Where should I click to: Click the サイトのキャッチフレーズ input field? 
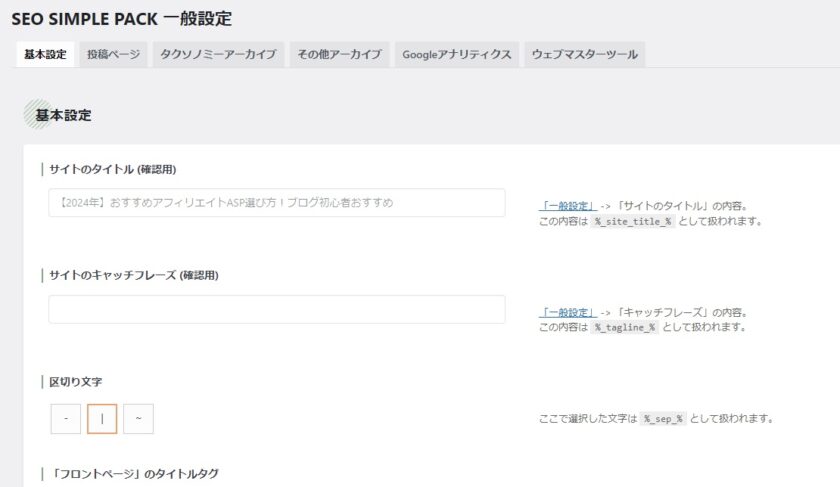click(276, 309)
